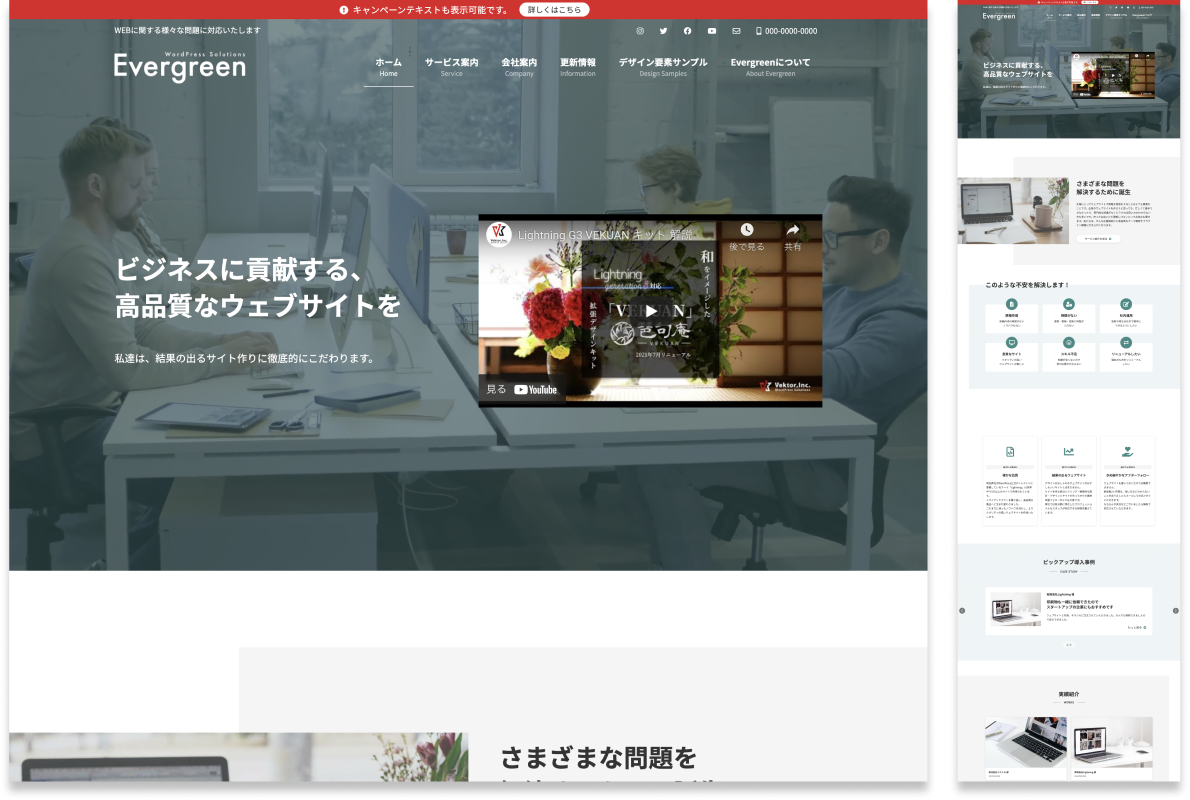This screenshot has width=1190, height=800.
Task: Open Evergreenについて About menu item
Action: coord(770,67)
